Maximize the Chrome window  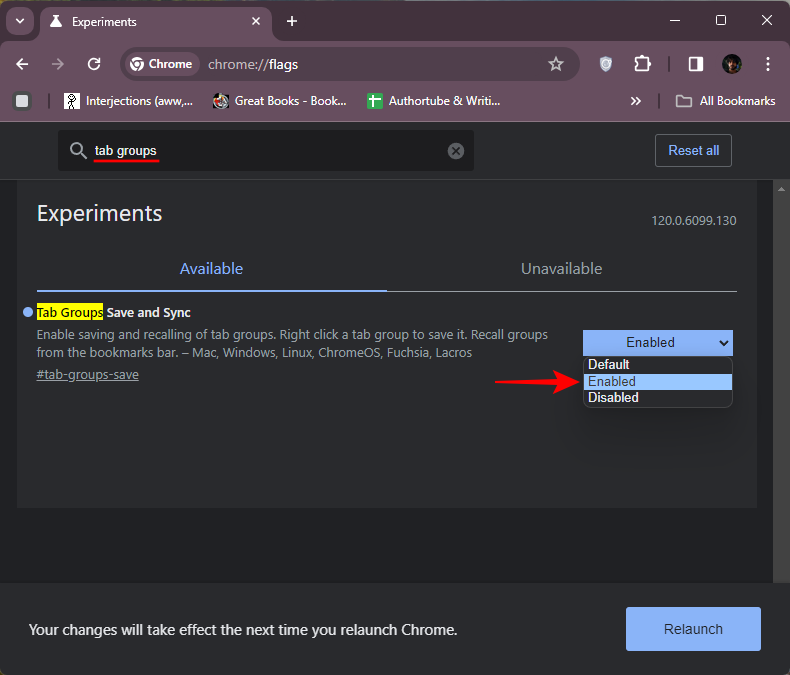(x=721, y=21)
